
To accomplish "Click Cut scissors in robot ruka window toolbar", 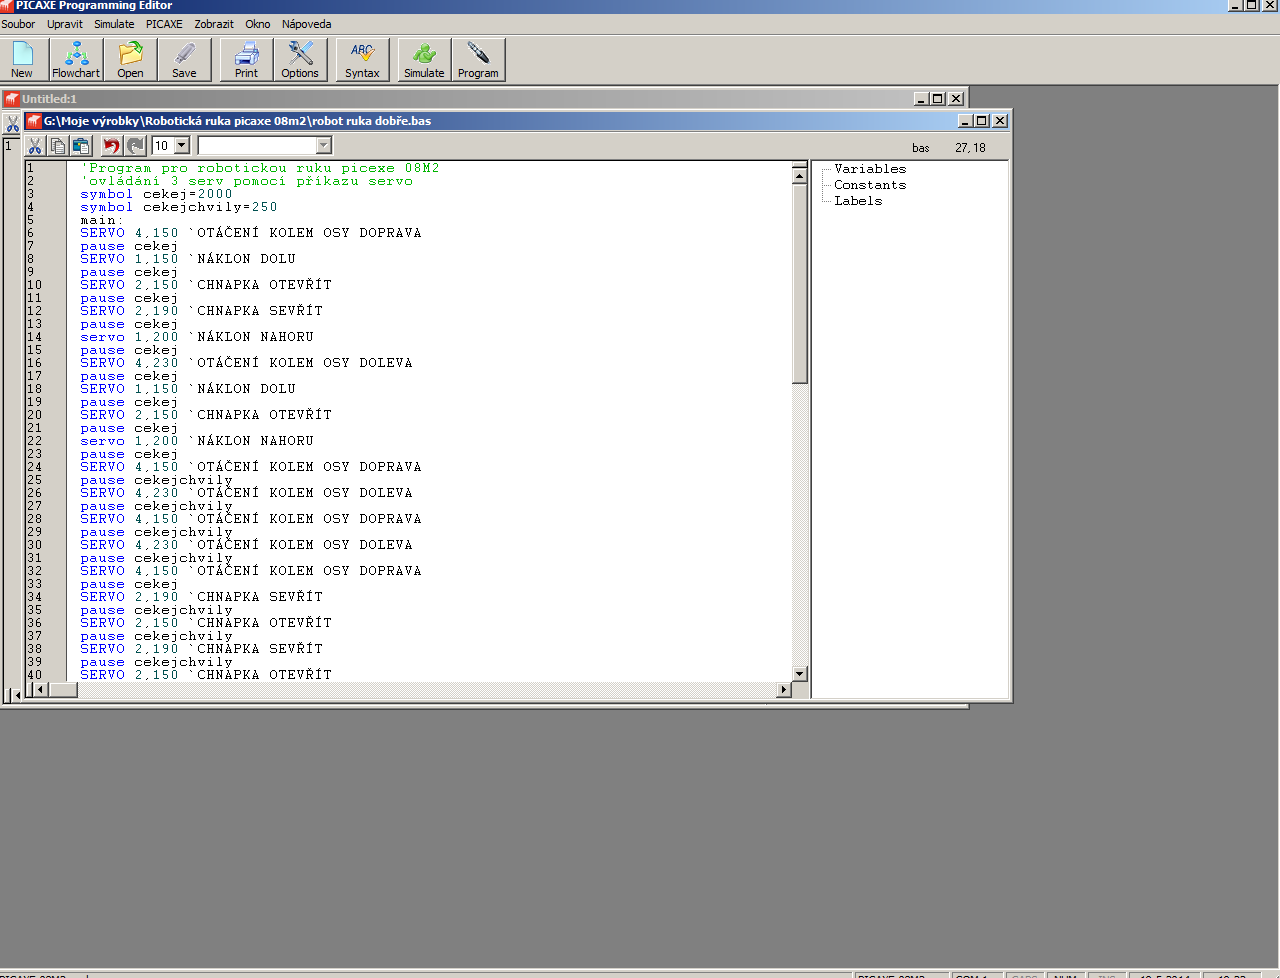I will (35, 146).
